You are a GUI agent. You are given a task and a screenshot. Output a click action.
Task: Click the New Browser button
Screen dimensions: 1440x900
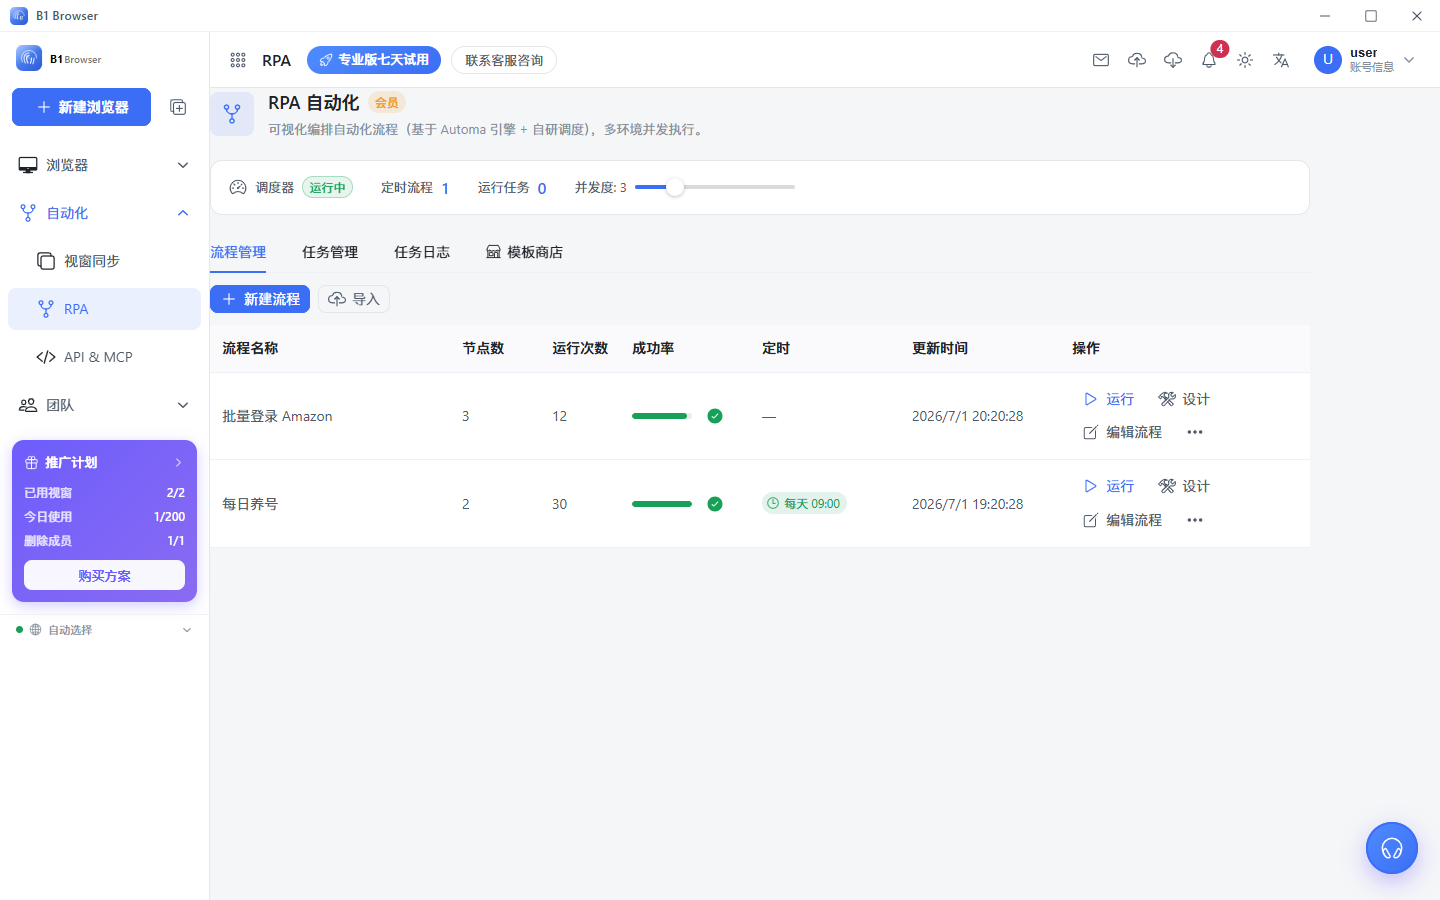click(81, 107)
